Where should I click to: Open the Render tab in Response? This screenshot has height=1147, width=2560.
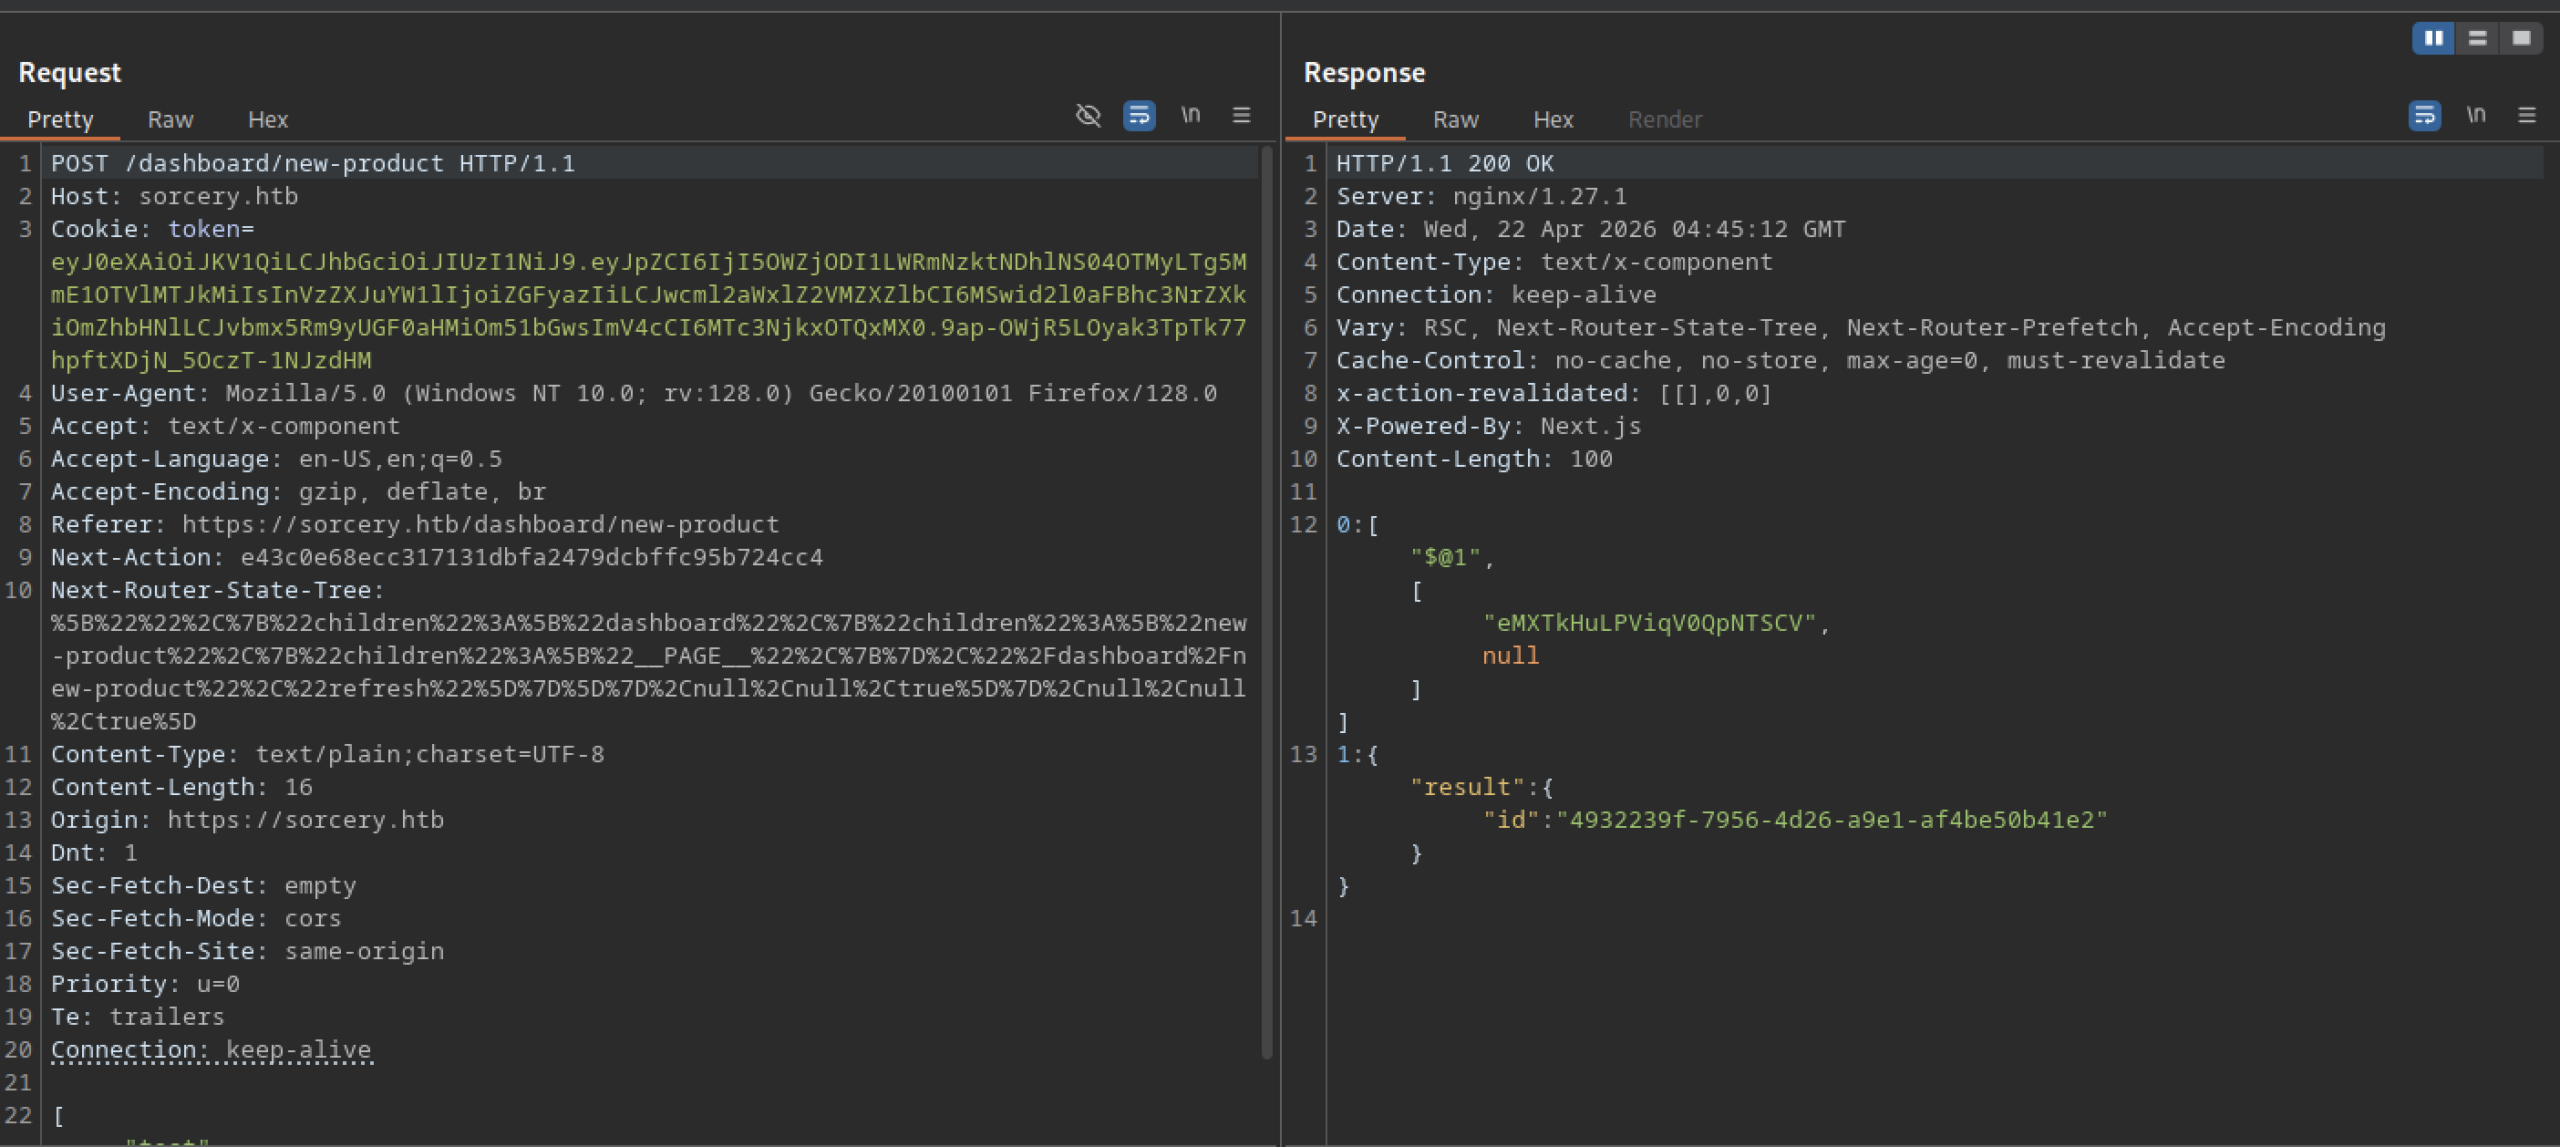[x=1664, y=120]
